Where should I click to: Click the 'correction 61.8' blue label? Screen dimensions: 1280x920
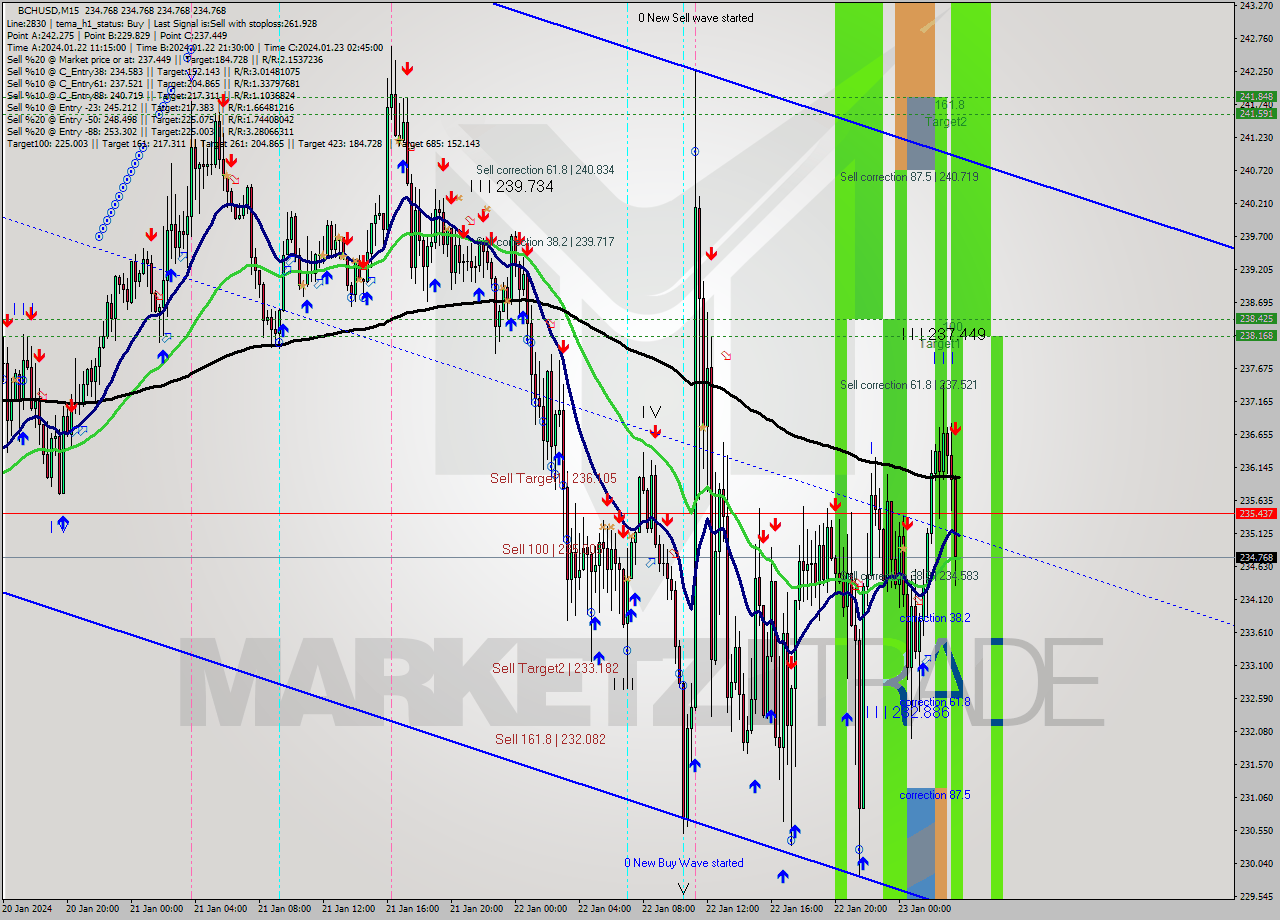[934, 702]
